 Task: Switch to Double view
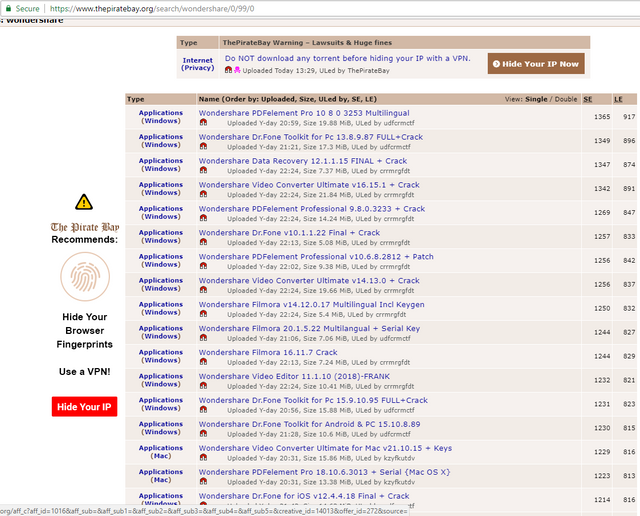tap(566, 99)
